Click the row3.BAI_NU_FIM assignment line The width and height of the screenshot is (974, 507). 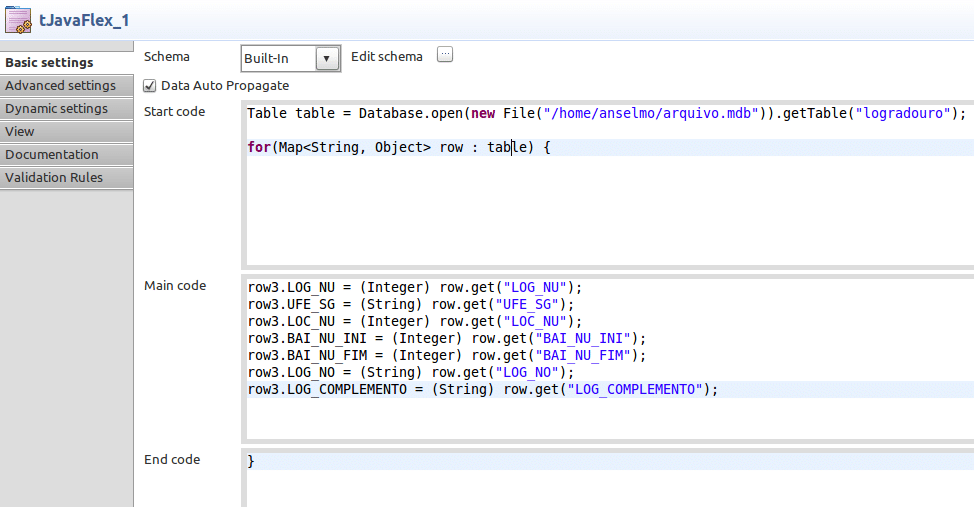[x=446, y=355]
